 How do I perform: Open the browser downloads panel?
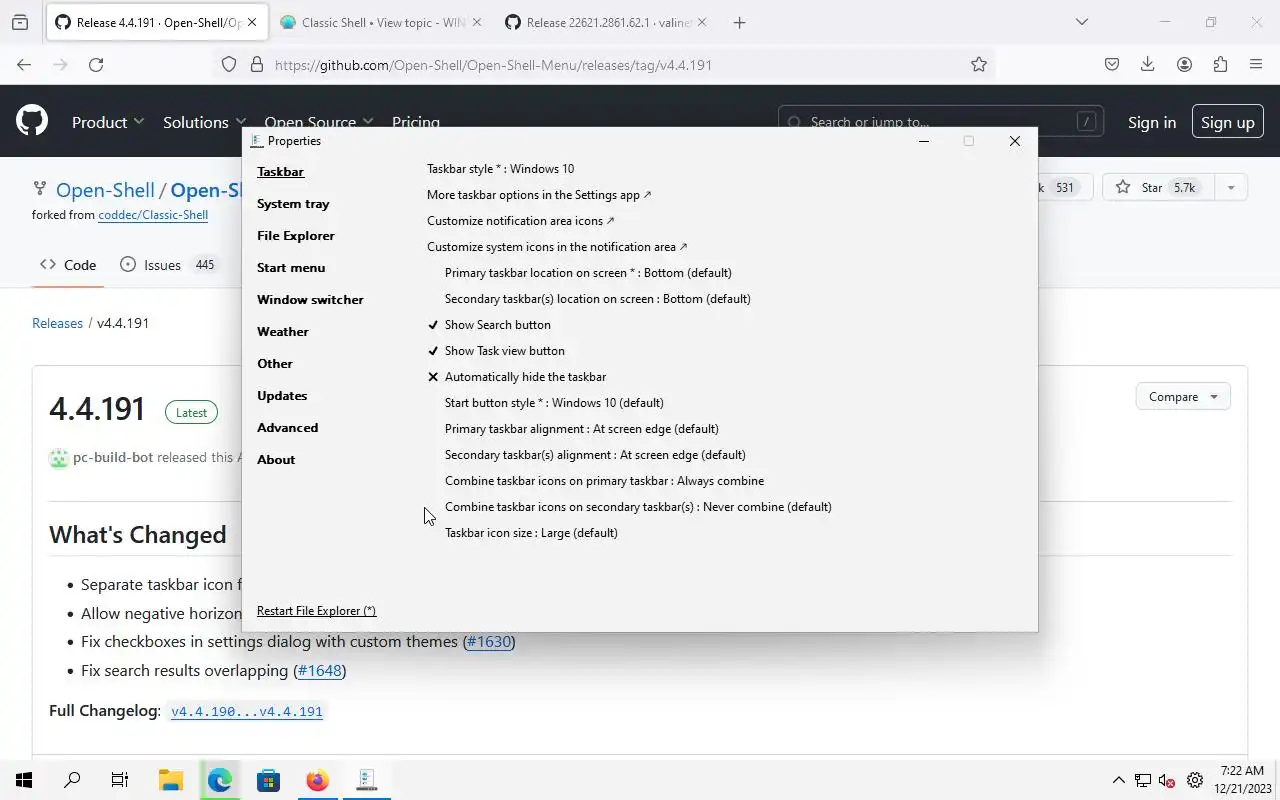point(1148,64)
